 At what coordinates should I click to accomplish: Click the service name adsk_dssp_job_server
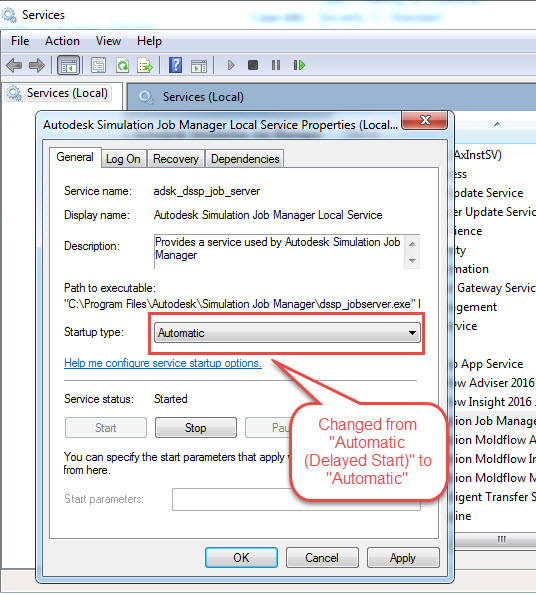coord(207,191)
